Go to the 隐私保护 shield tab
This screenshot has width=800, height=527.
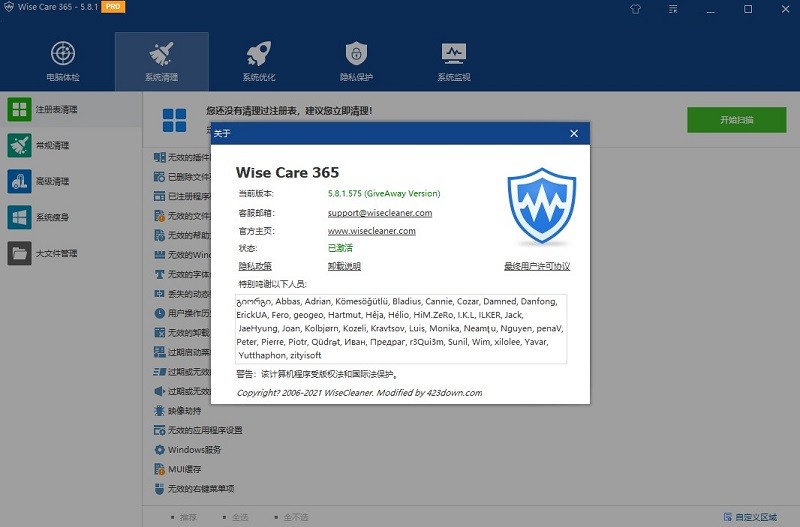[356, 61]
